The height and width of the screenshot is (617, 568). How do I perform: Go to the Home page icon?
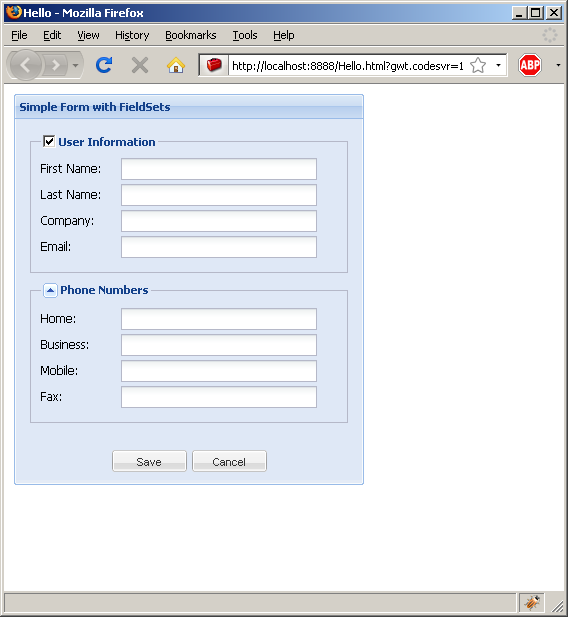(176, 65)
